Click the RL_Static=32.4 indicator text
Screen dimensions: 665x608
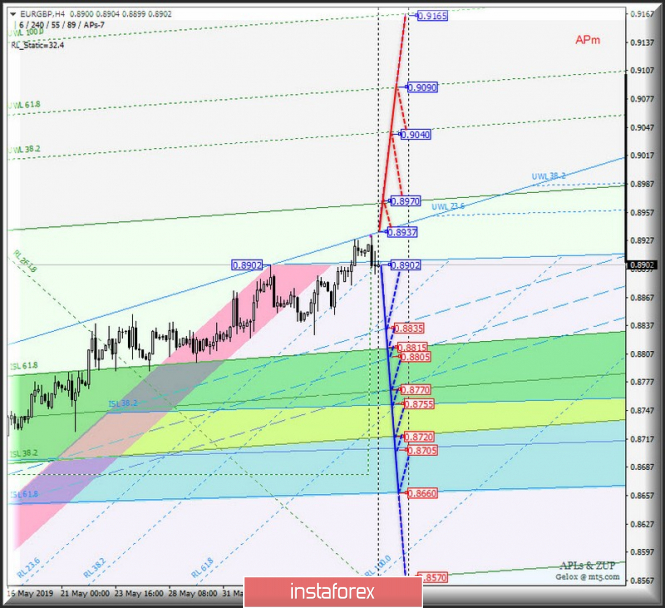tap(37, 45)
